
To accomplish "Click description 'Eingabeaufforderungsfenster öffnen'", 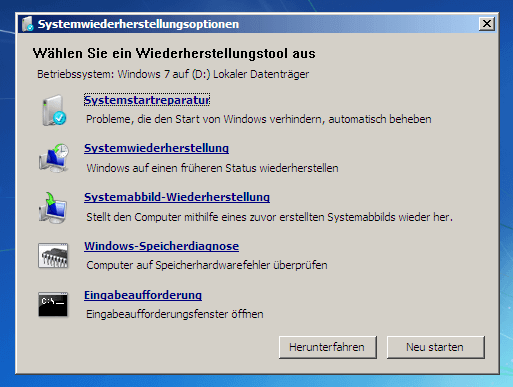I will (x=175, y=314).
